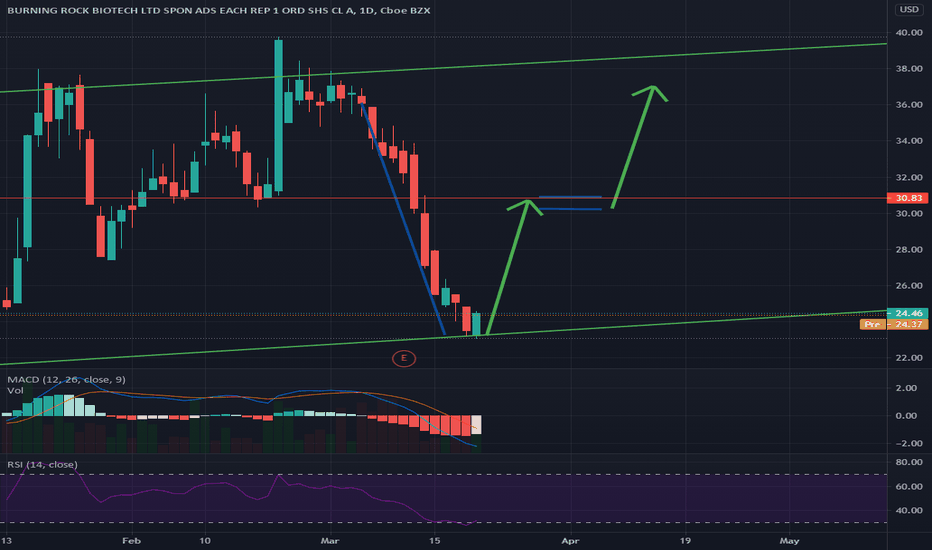Click the MACD (12, 26, close, 9) legend
This screenshot has width=932, height=550.
pyautogui.click(x=66, y=379)
